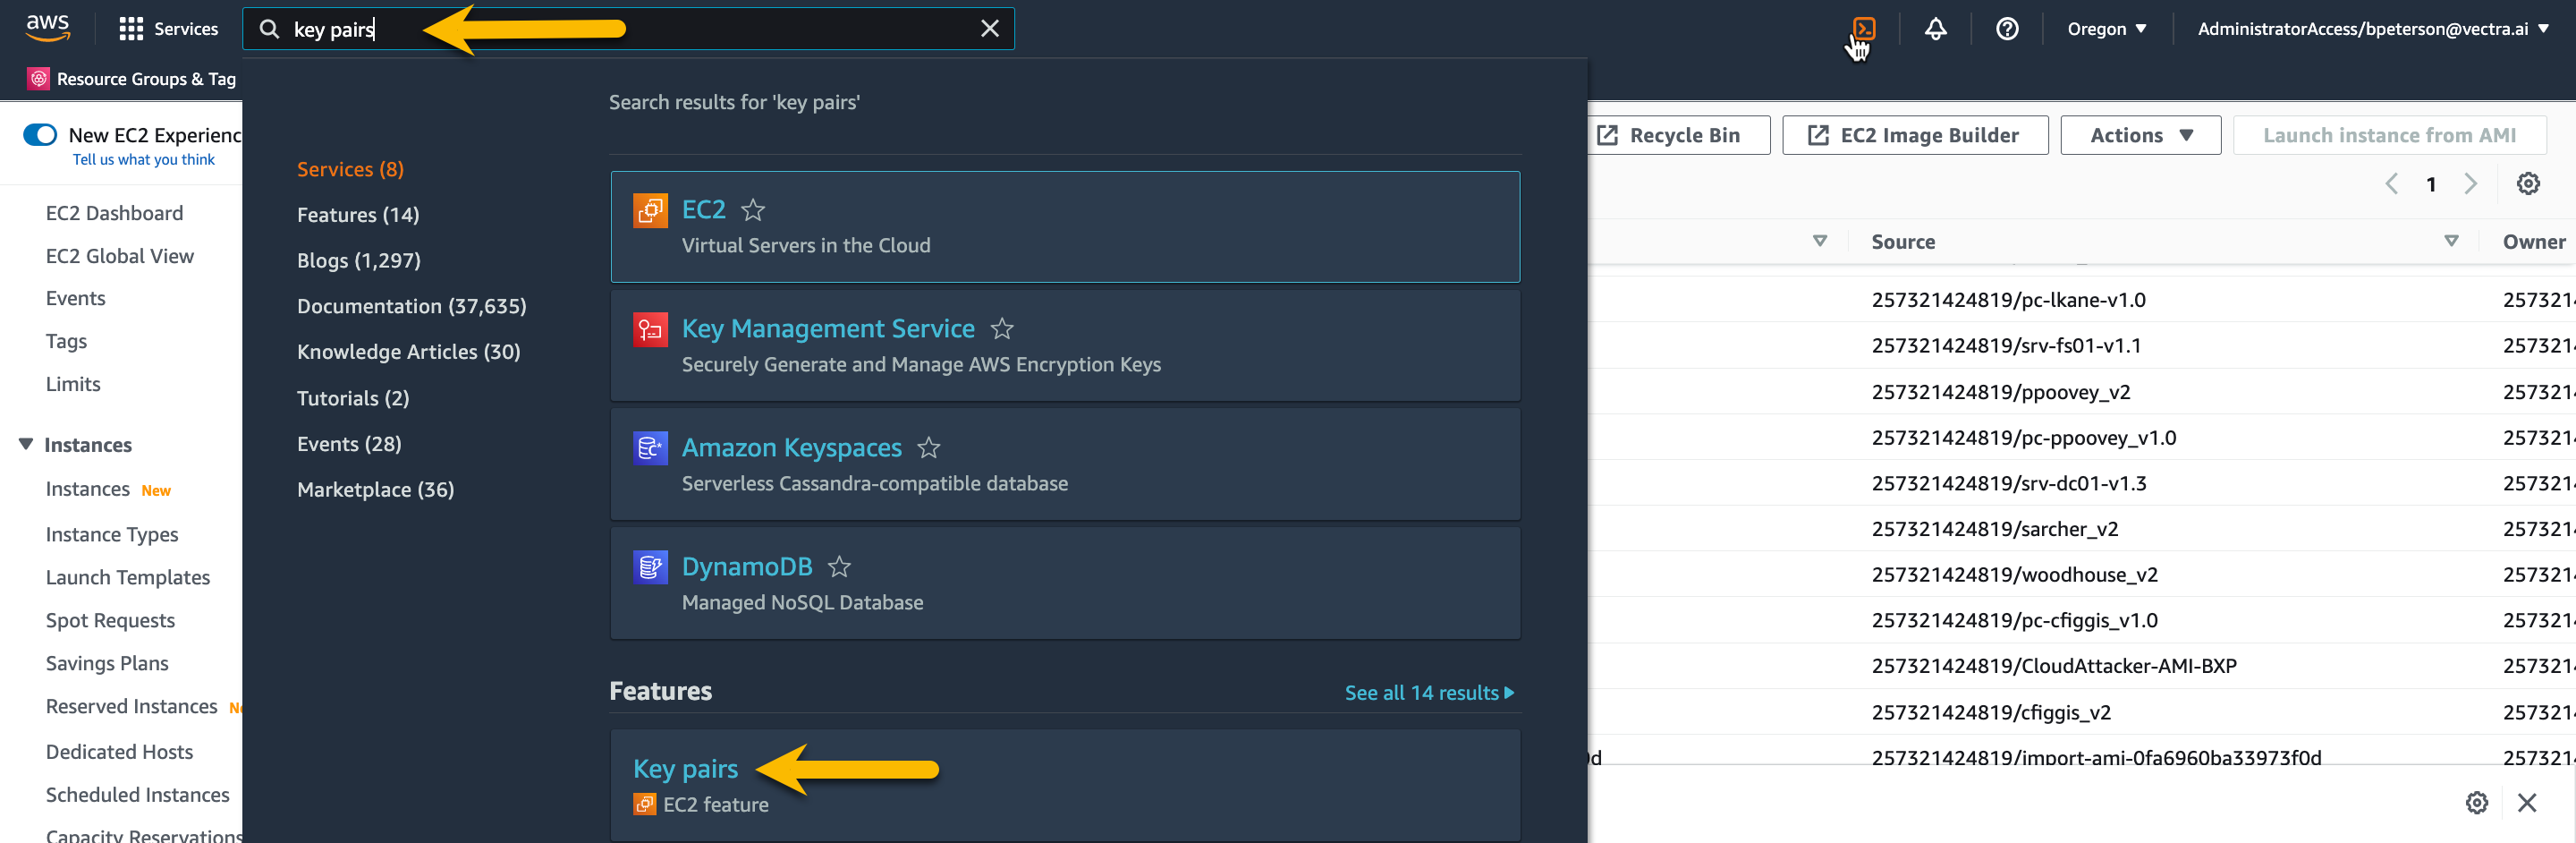Expand the Actions dropdown button
Screen dimensions: 2576x843
coord(2140,135)
